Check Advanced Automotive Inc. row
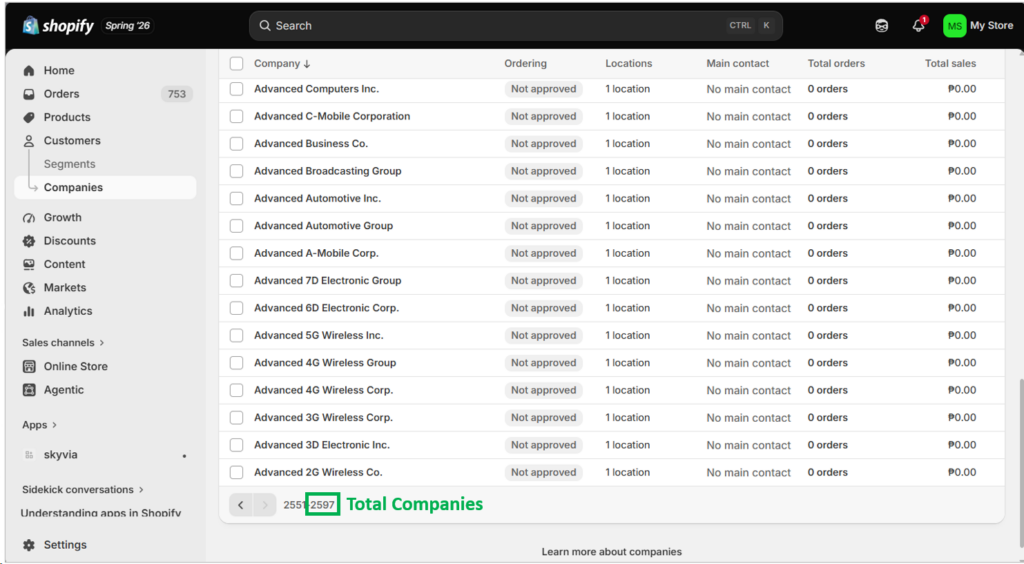Image resolution: width=1024 pixels, height=564 pixels. [x=236, y=198]
